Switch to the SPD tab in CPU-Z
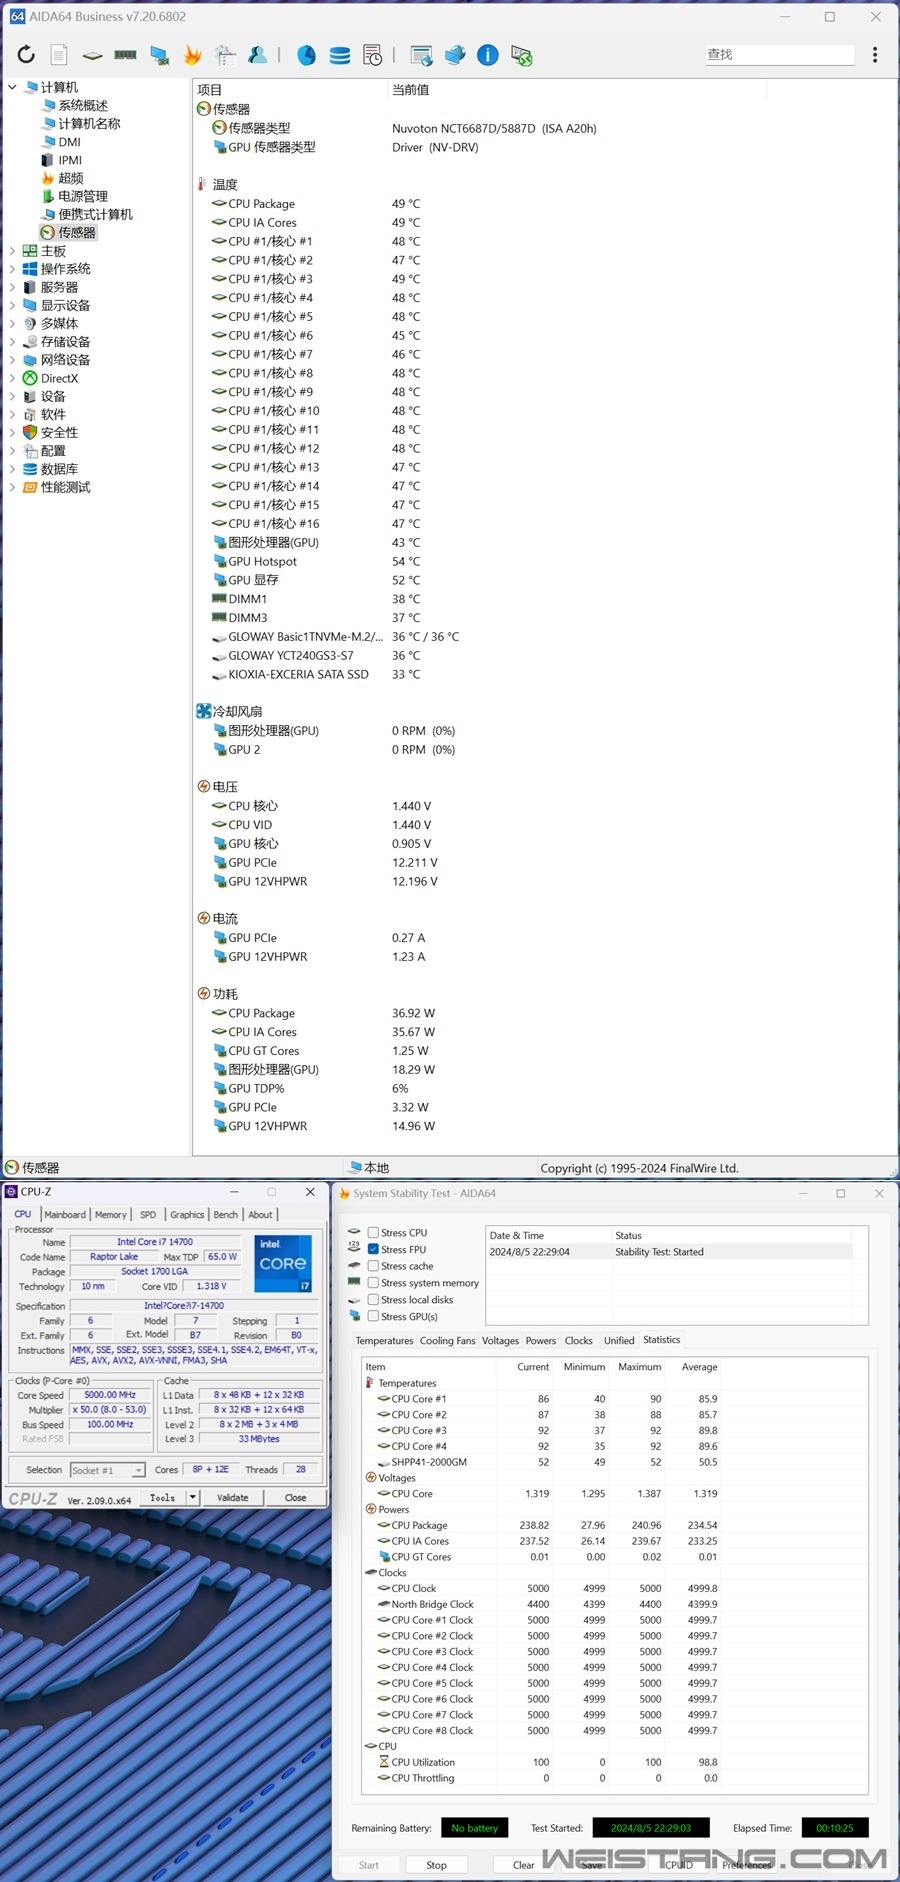Image resolution: width=900 pixels, height=1882 pixels. click(148, 1214)
